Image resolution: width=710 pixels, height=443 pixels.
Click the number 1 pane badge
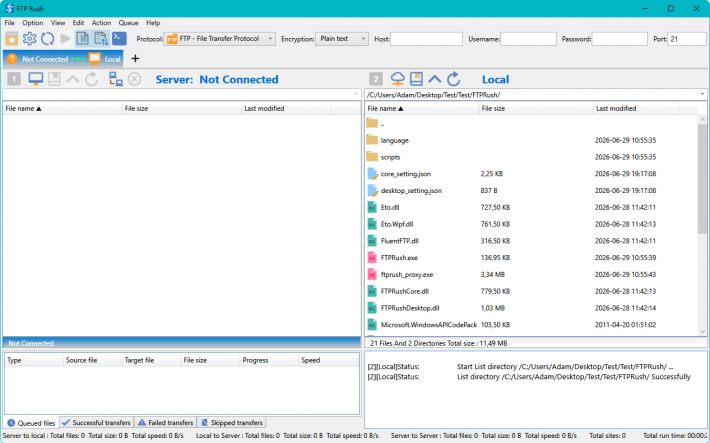(x=14, y=79)
